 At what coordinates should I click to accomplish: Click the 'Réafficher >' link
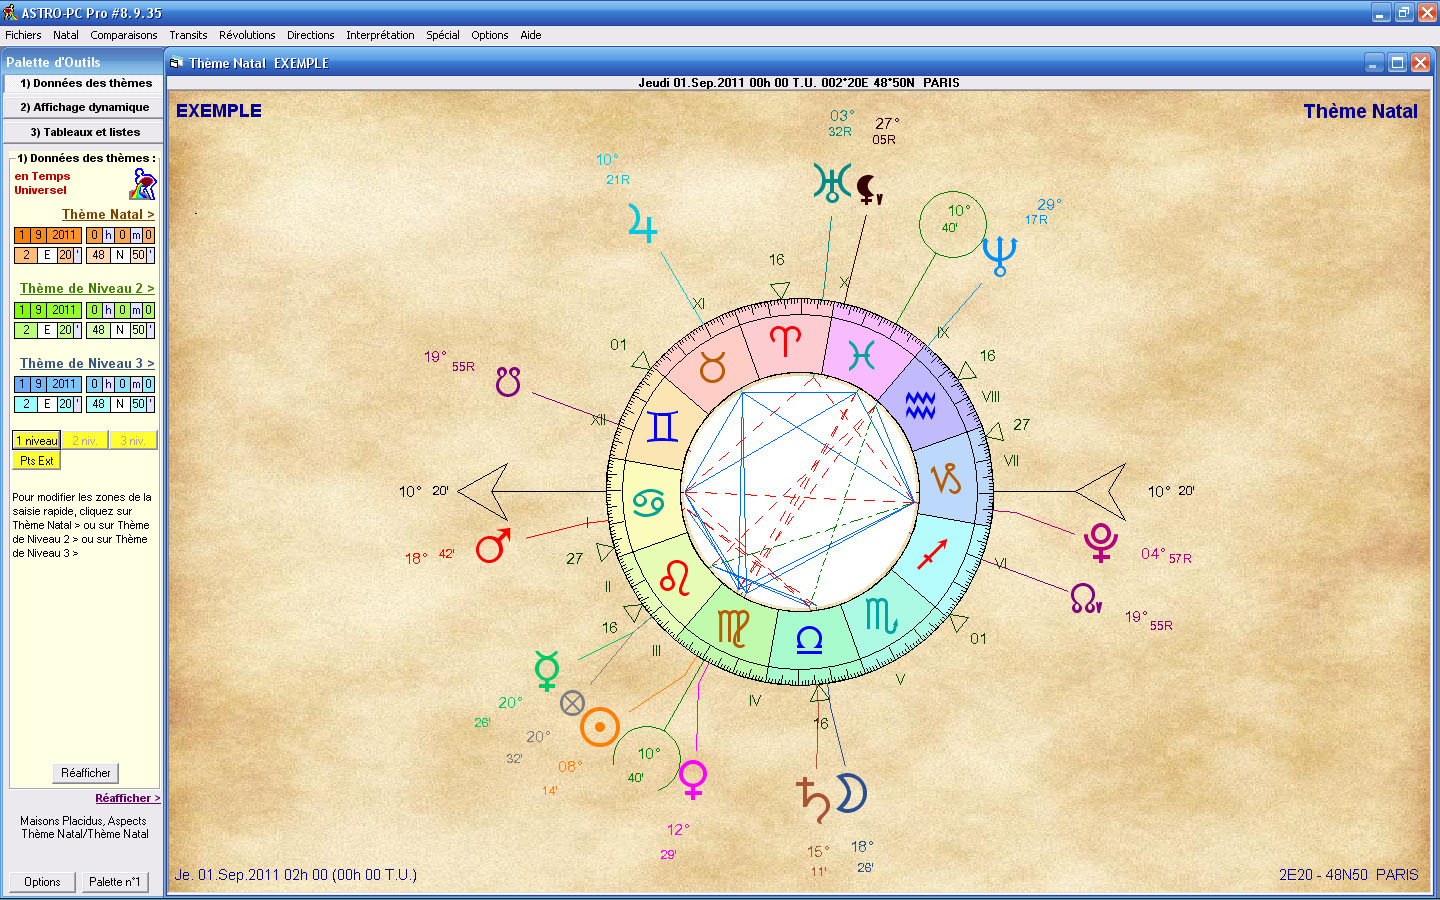click(x=128, y=798)
